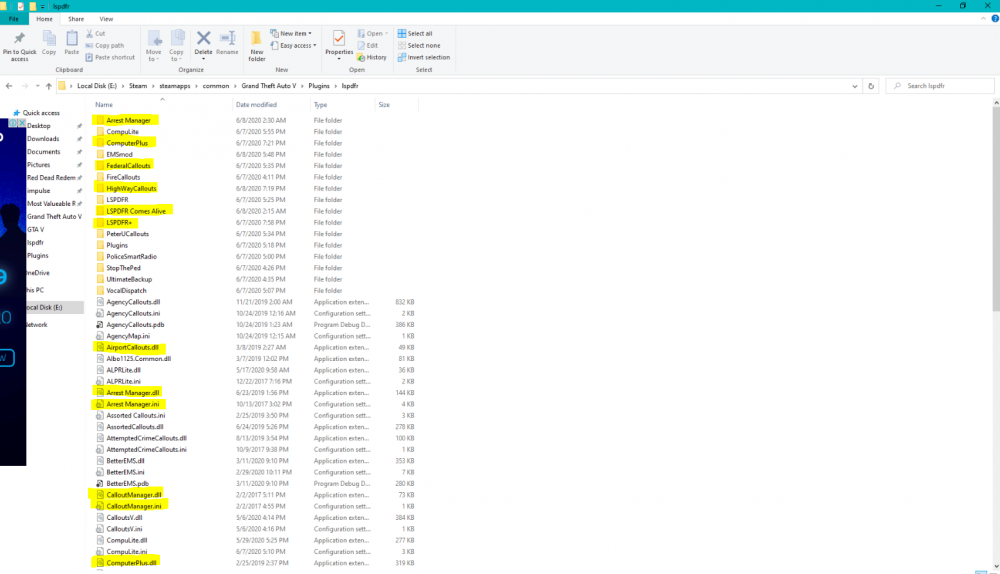Select CalloutManager.dll file
This screenshot has width=1000, height=574.
click(133, 495)
